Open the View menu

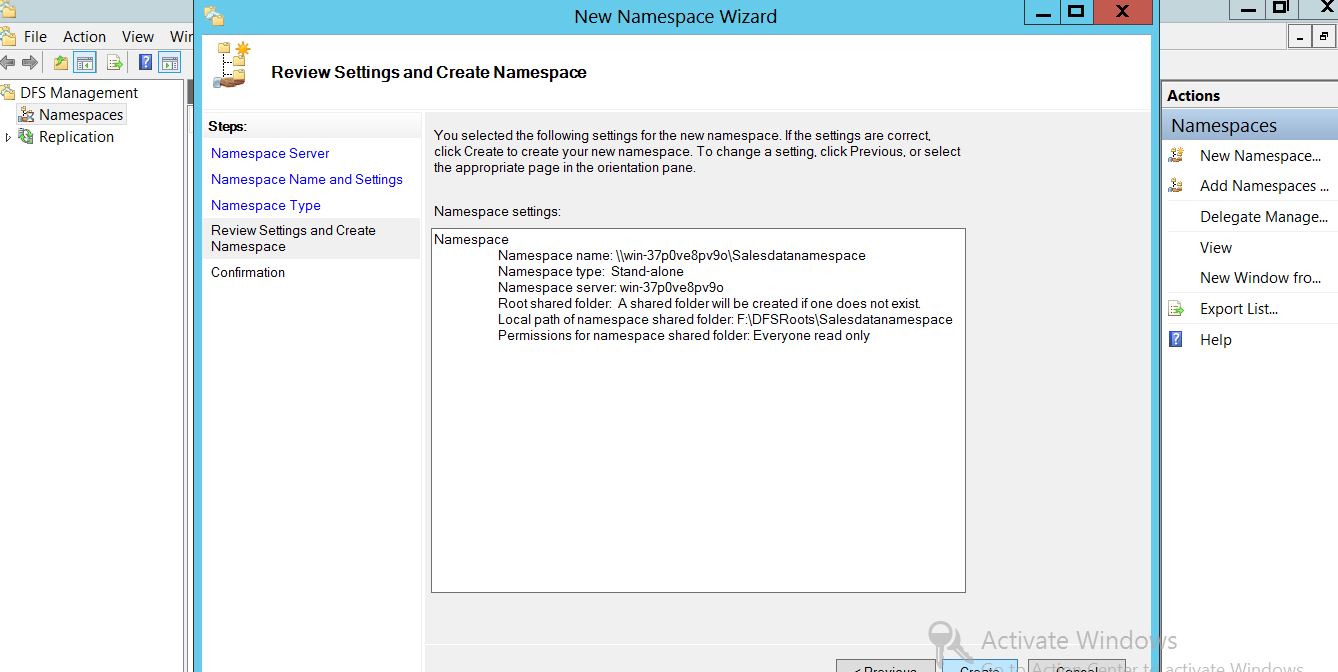click(138, 36)
